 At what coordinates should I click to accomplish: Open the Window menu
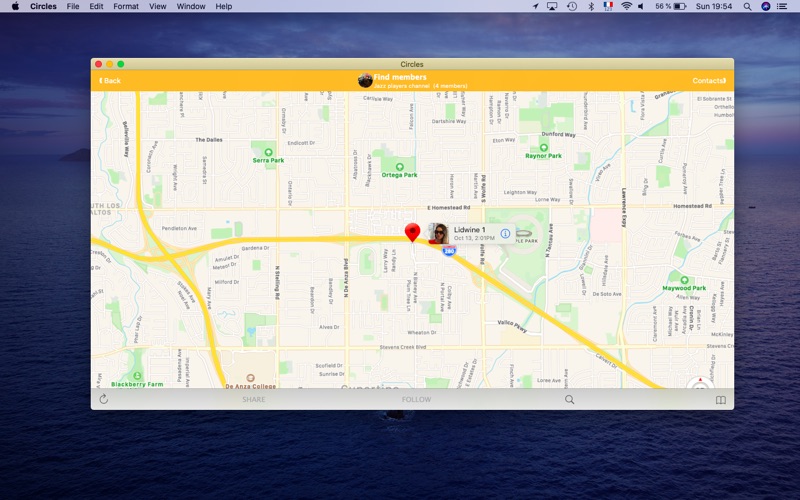click(x=191, y=6)
